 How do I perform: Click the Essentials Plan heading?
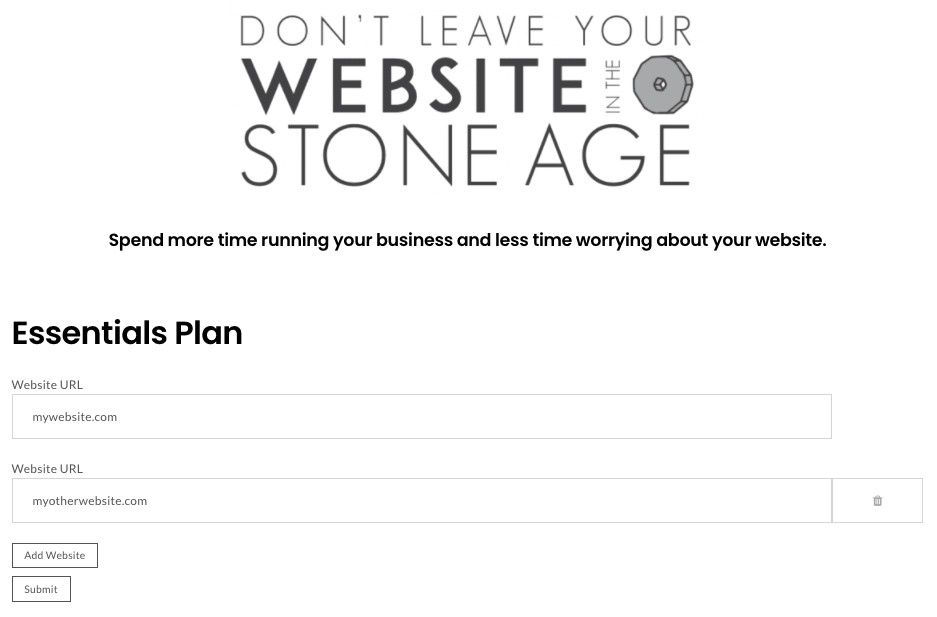click(x=127, y=333)
